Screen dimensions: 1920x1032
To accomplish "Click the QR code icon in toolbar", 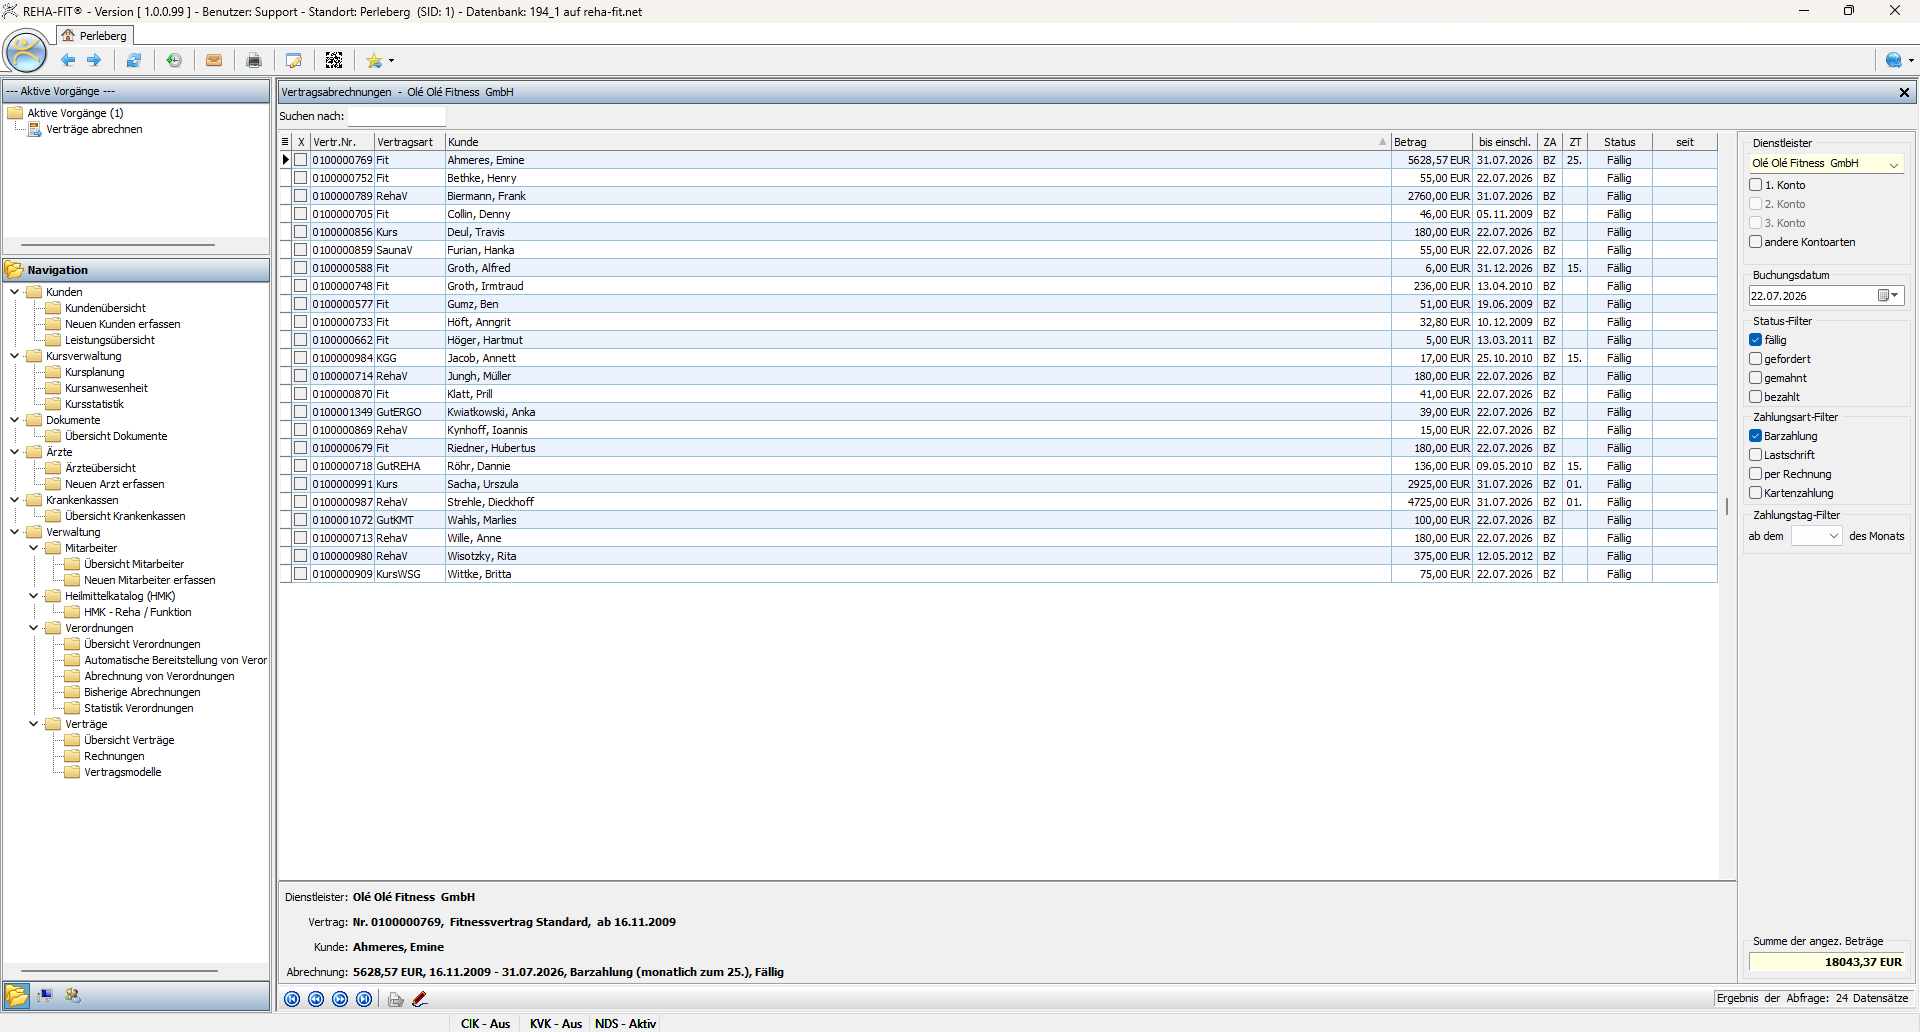I will (x=334, y=60).
